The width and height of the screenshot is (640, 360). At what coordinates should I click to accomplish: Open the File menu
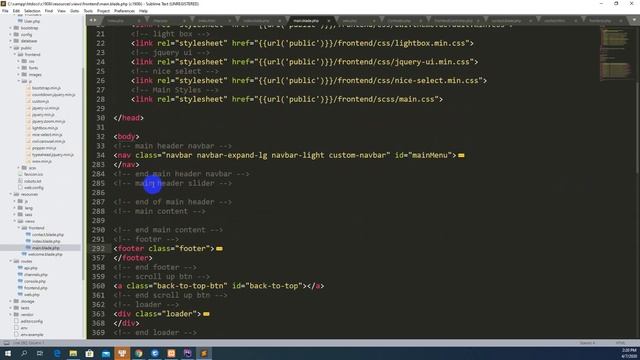pyautogui.click(x=5, y=11)
